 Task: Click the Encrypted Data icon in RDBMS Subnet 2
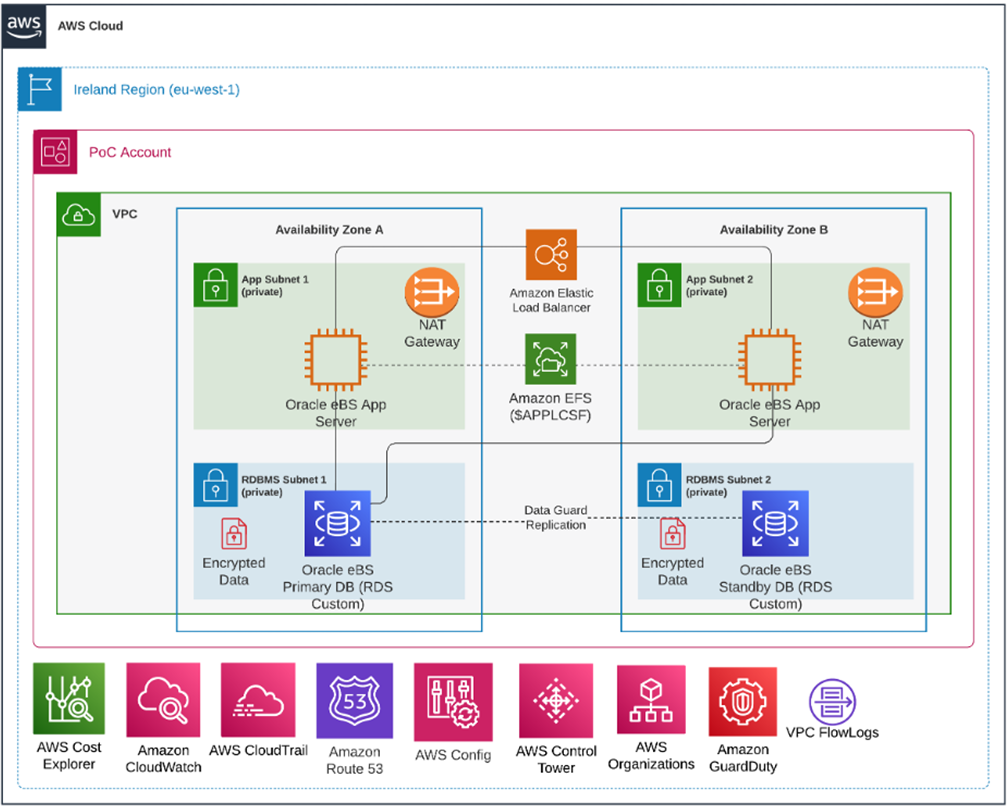pyautogui.click(x=672, y=534)
